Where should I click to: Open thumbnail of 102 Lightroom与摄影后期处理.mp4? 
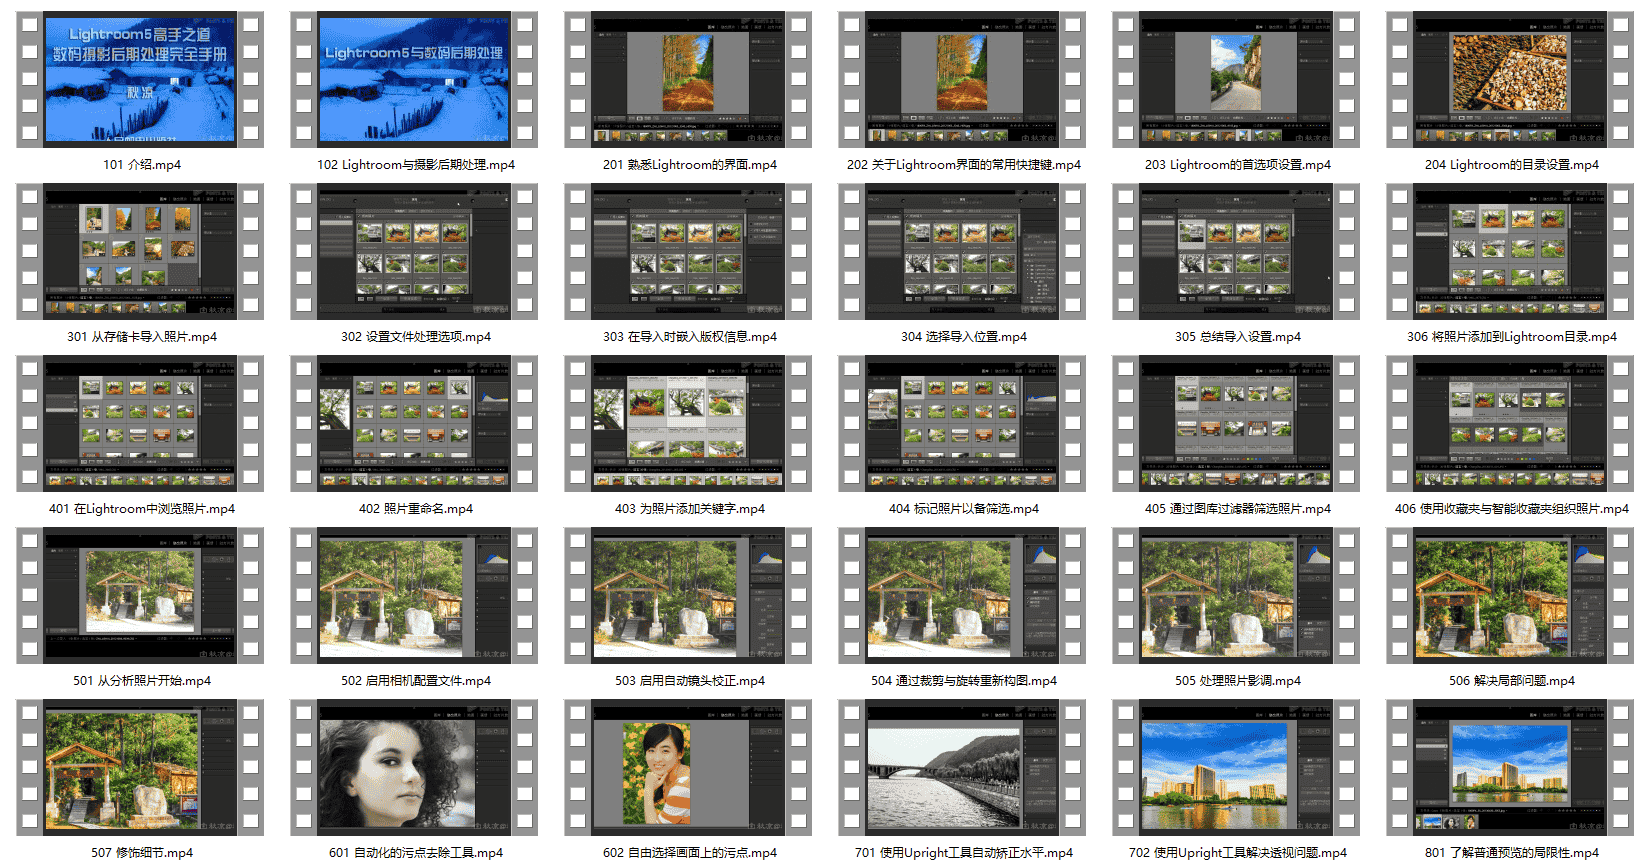click(414, 80)
